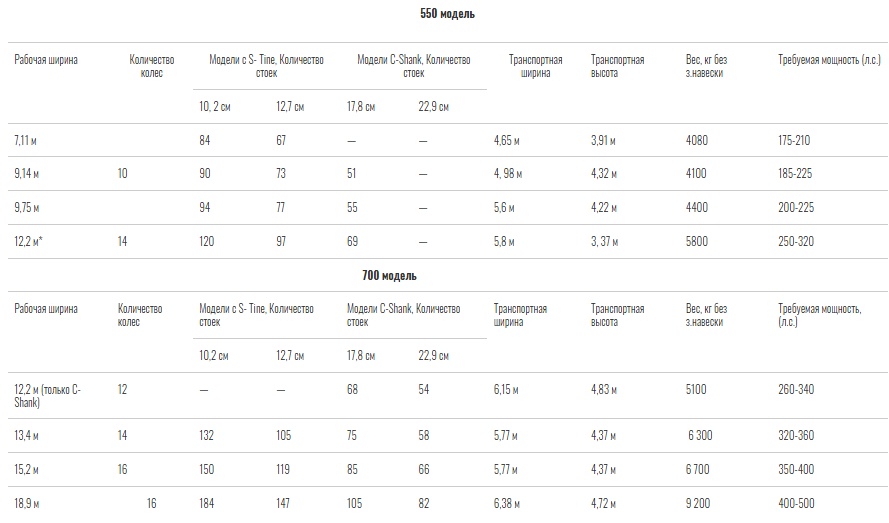Click the 18,9 м row label
Viewport: 889px width, 523px height.
tap(27, 503)
